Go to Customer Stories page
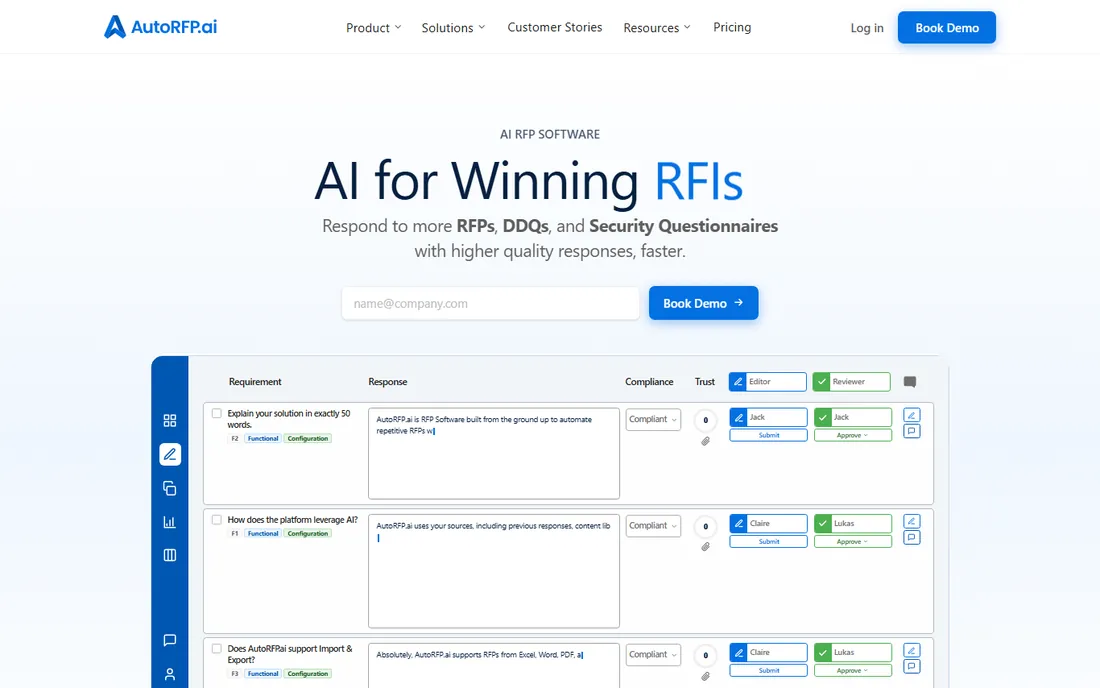 pos(554,27)
